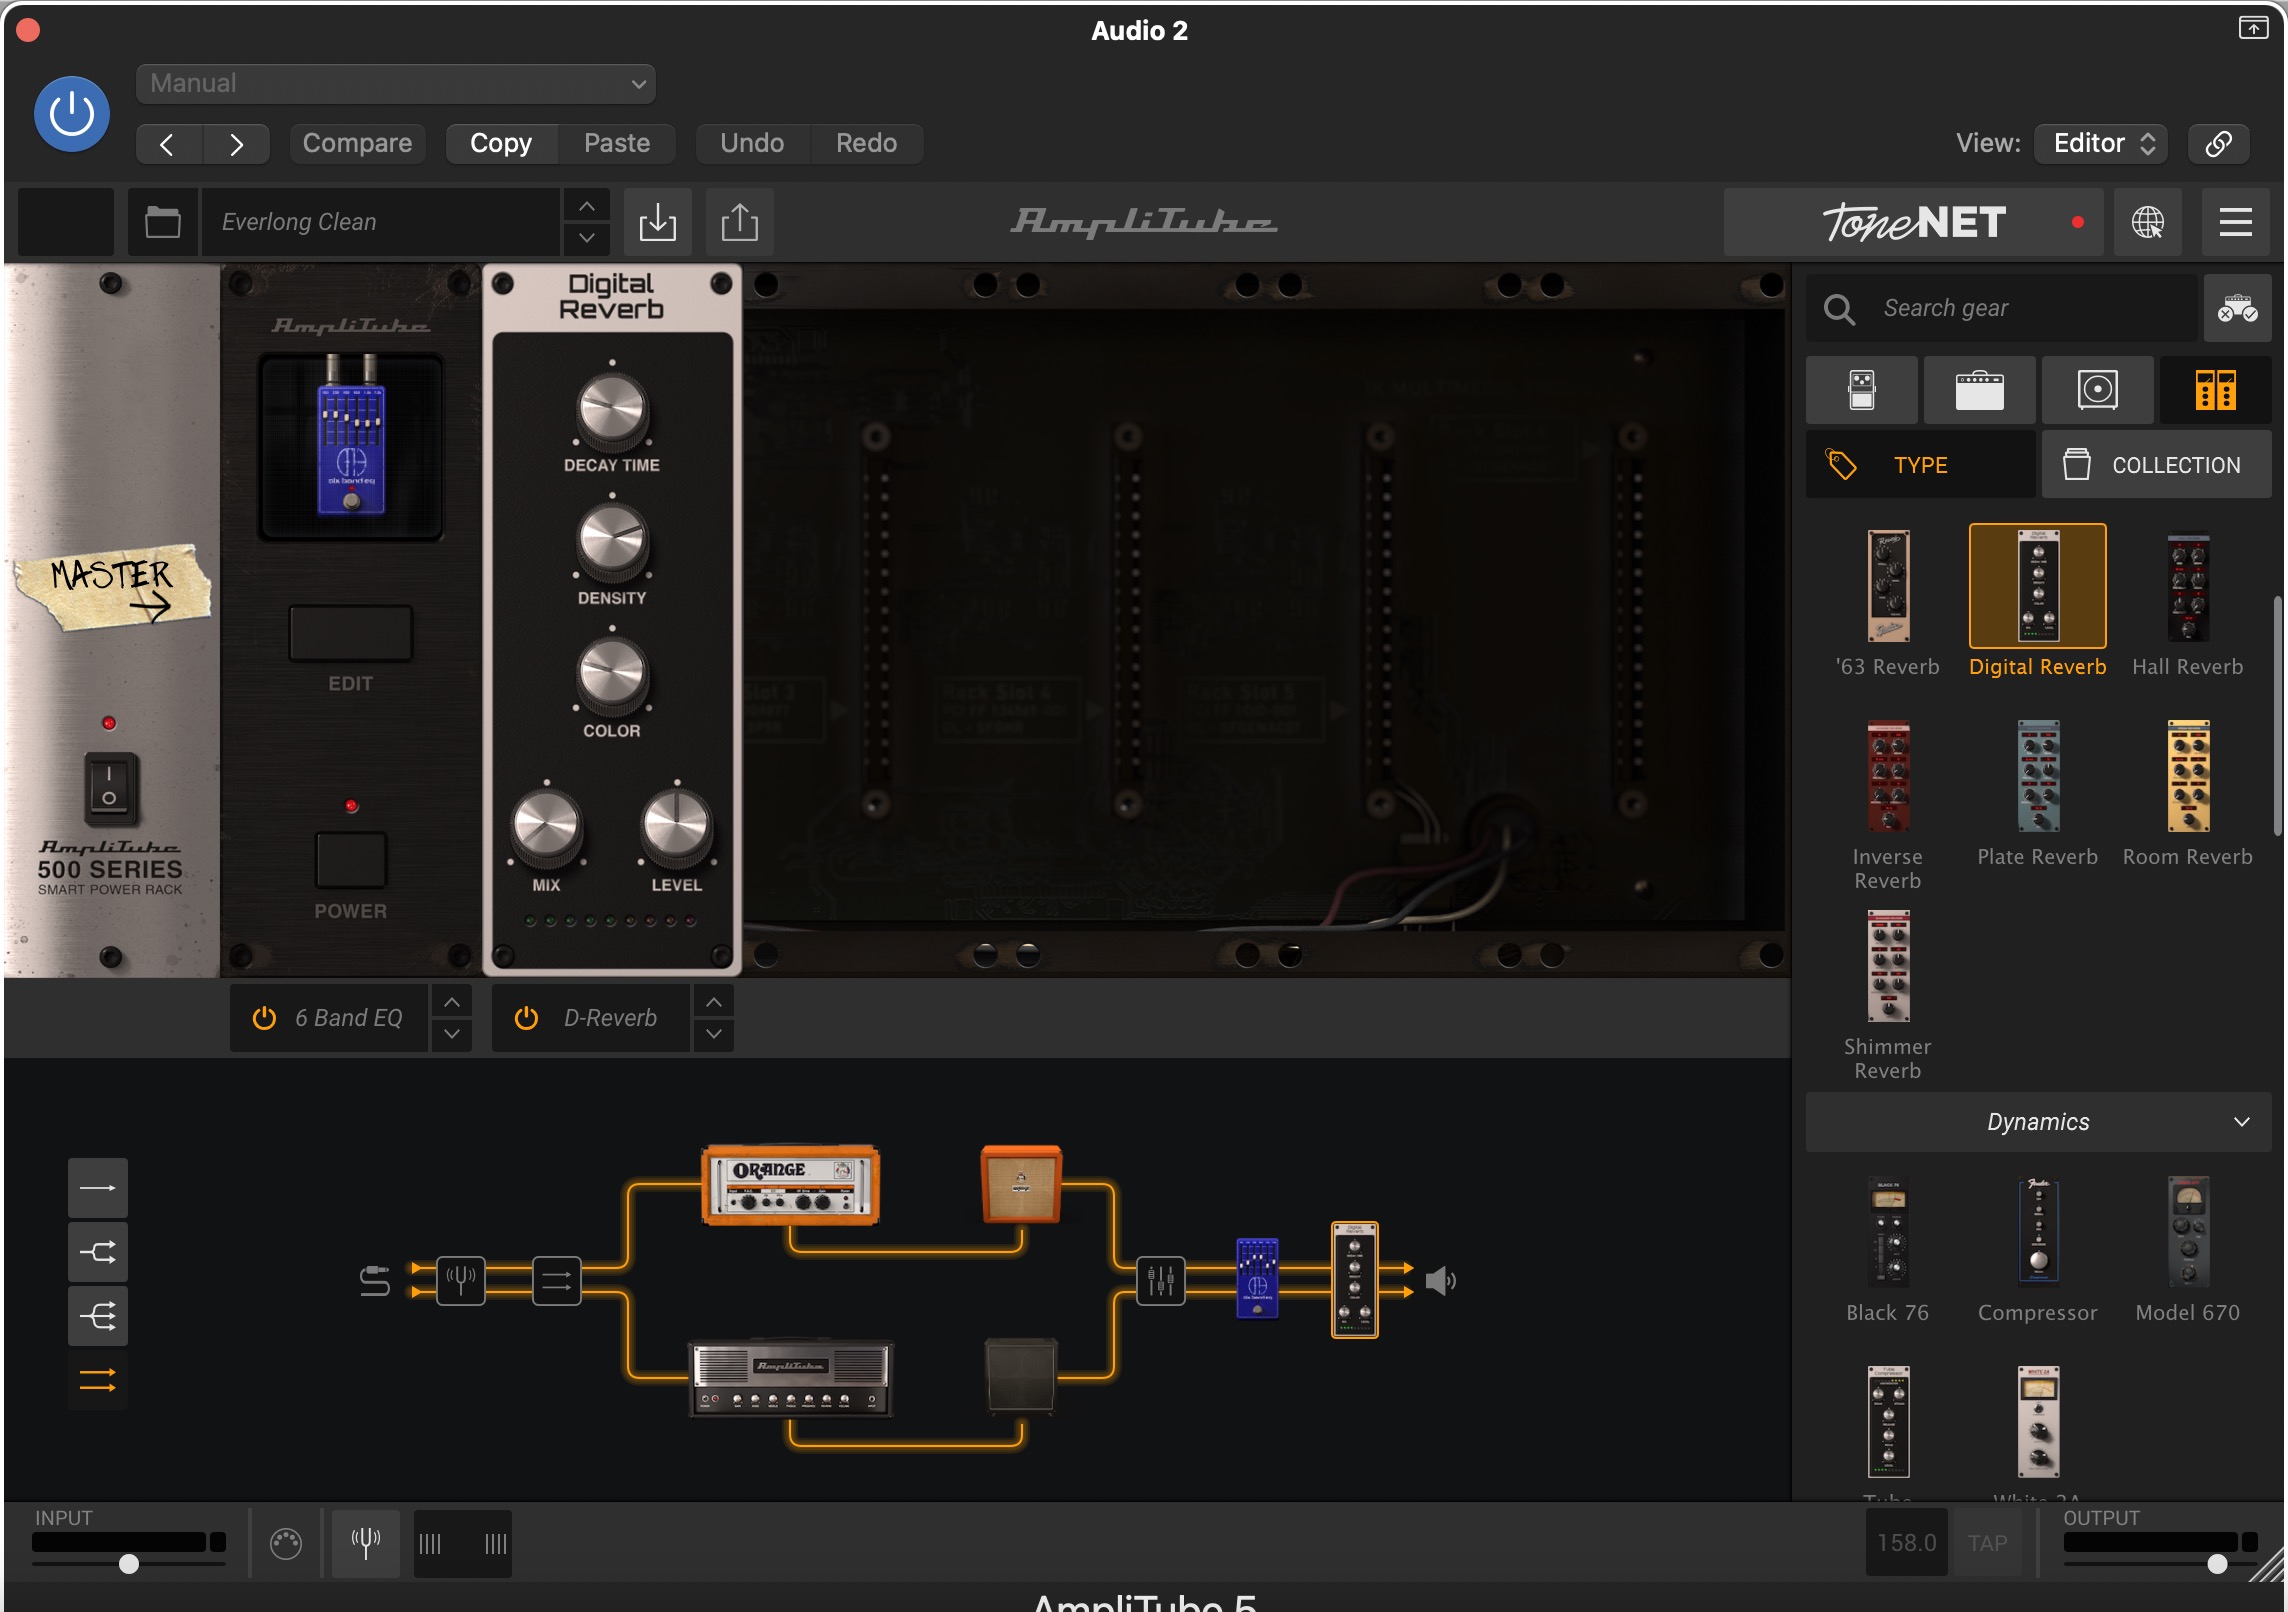Screen dimensions: 2288x1612
Task: Click the ToneNET globe icon
Action: pyautogui.click(x=2148, y=222)
